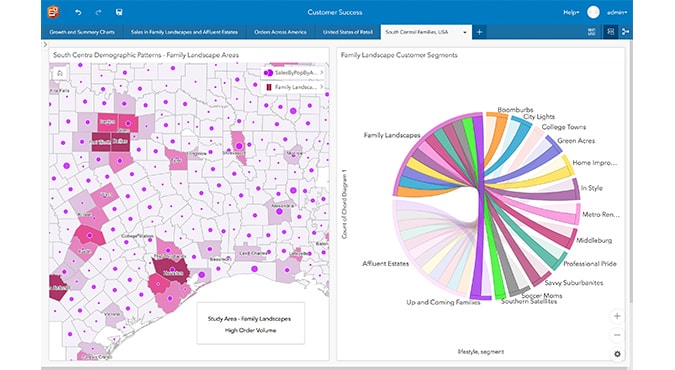The image size is (675, 370).
Task: Click the Green Acres segment label
Action: coord(576,141)
